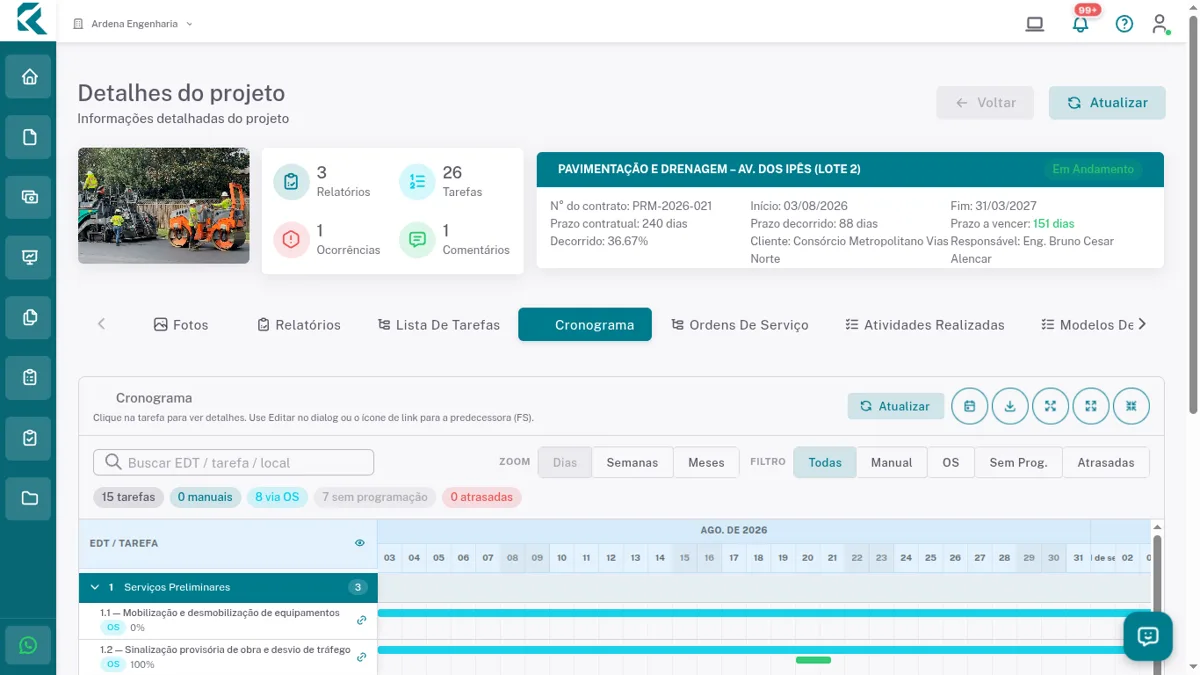This screenshot has width=1200, height=675.
Task: Select the Atrasadas filter
Action: point(1106,462)
